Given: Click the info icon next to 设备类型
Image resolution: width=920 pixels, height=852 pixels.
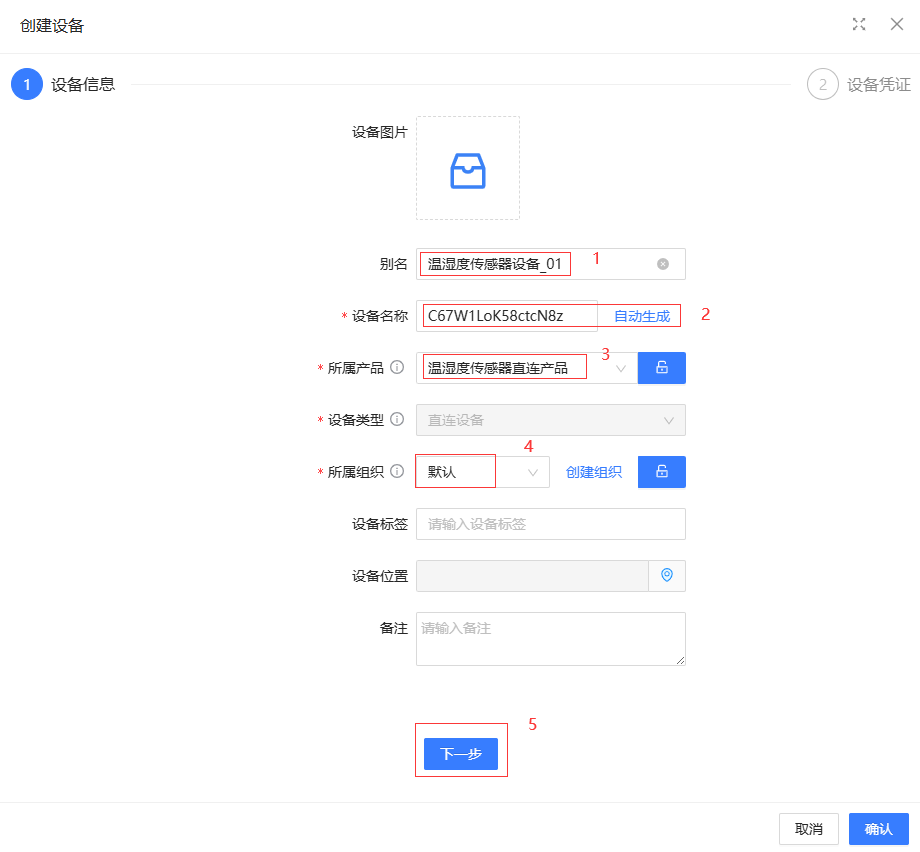Looking at the screenshot, I should (x=397, y=420).
